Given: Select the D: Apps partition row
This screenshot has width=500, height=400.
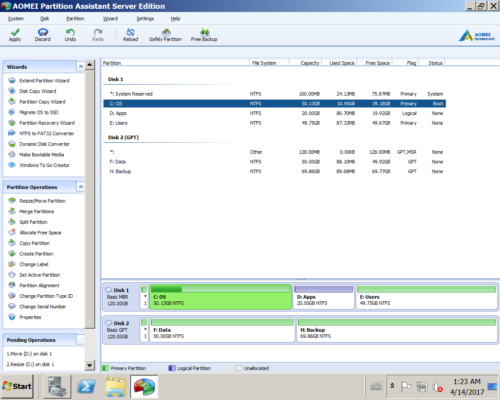Looking at the screenshot, I should (274, 113).
